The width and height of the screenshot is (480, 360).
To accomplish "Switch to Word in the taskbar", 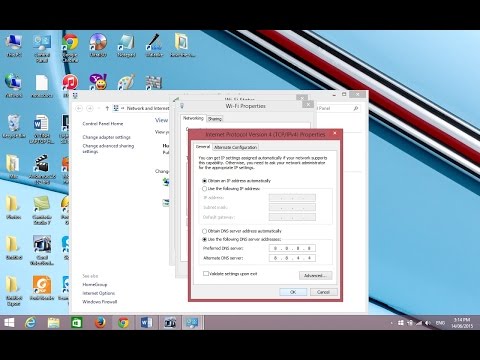I will 146,323.
